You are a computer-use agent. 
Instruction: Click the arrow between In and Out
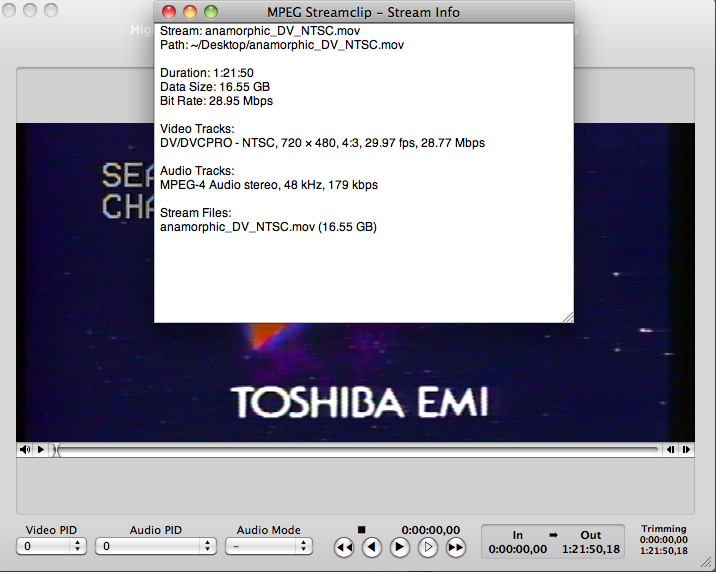(553, 535)
